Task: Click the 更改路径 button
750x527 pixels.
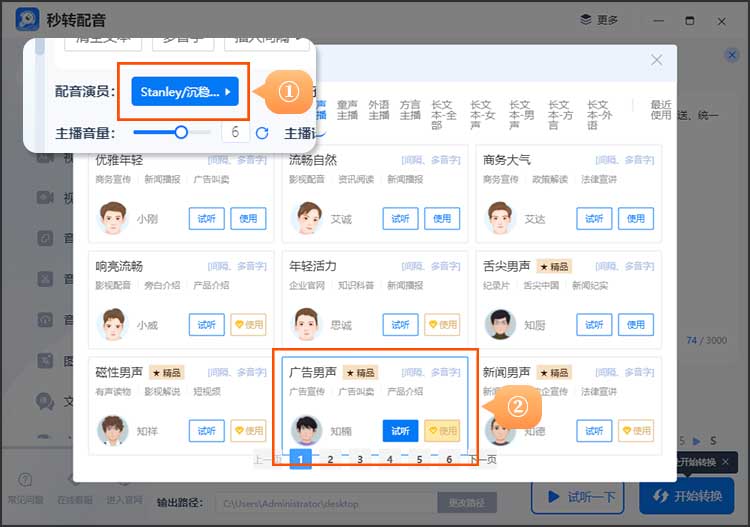Action: point(467,503)
